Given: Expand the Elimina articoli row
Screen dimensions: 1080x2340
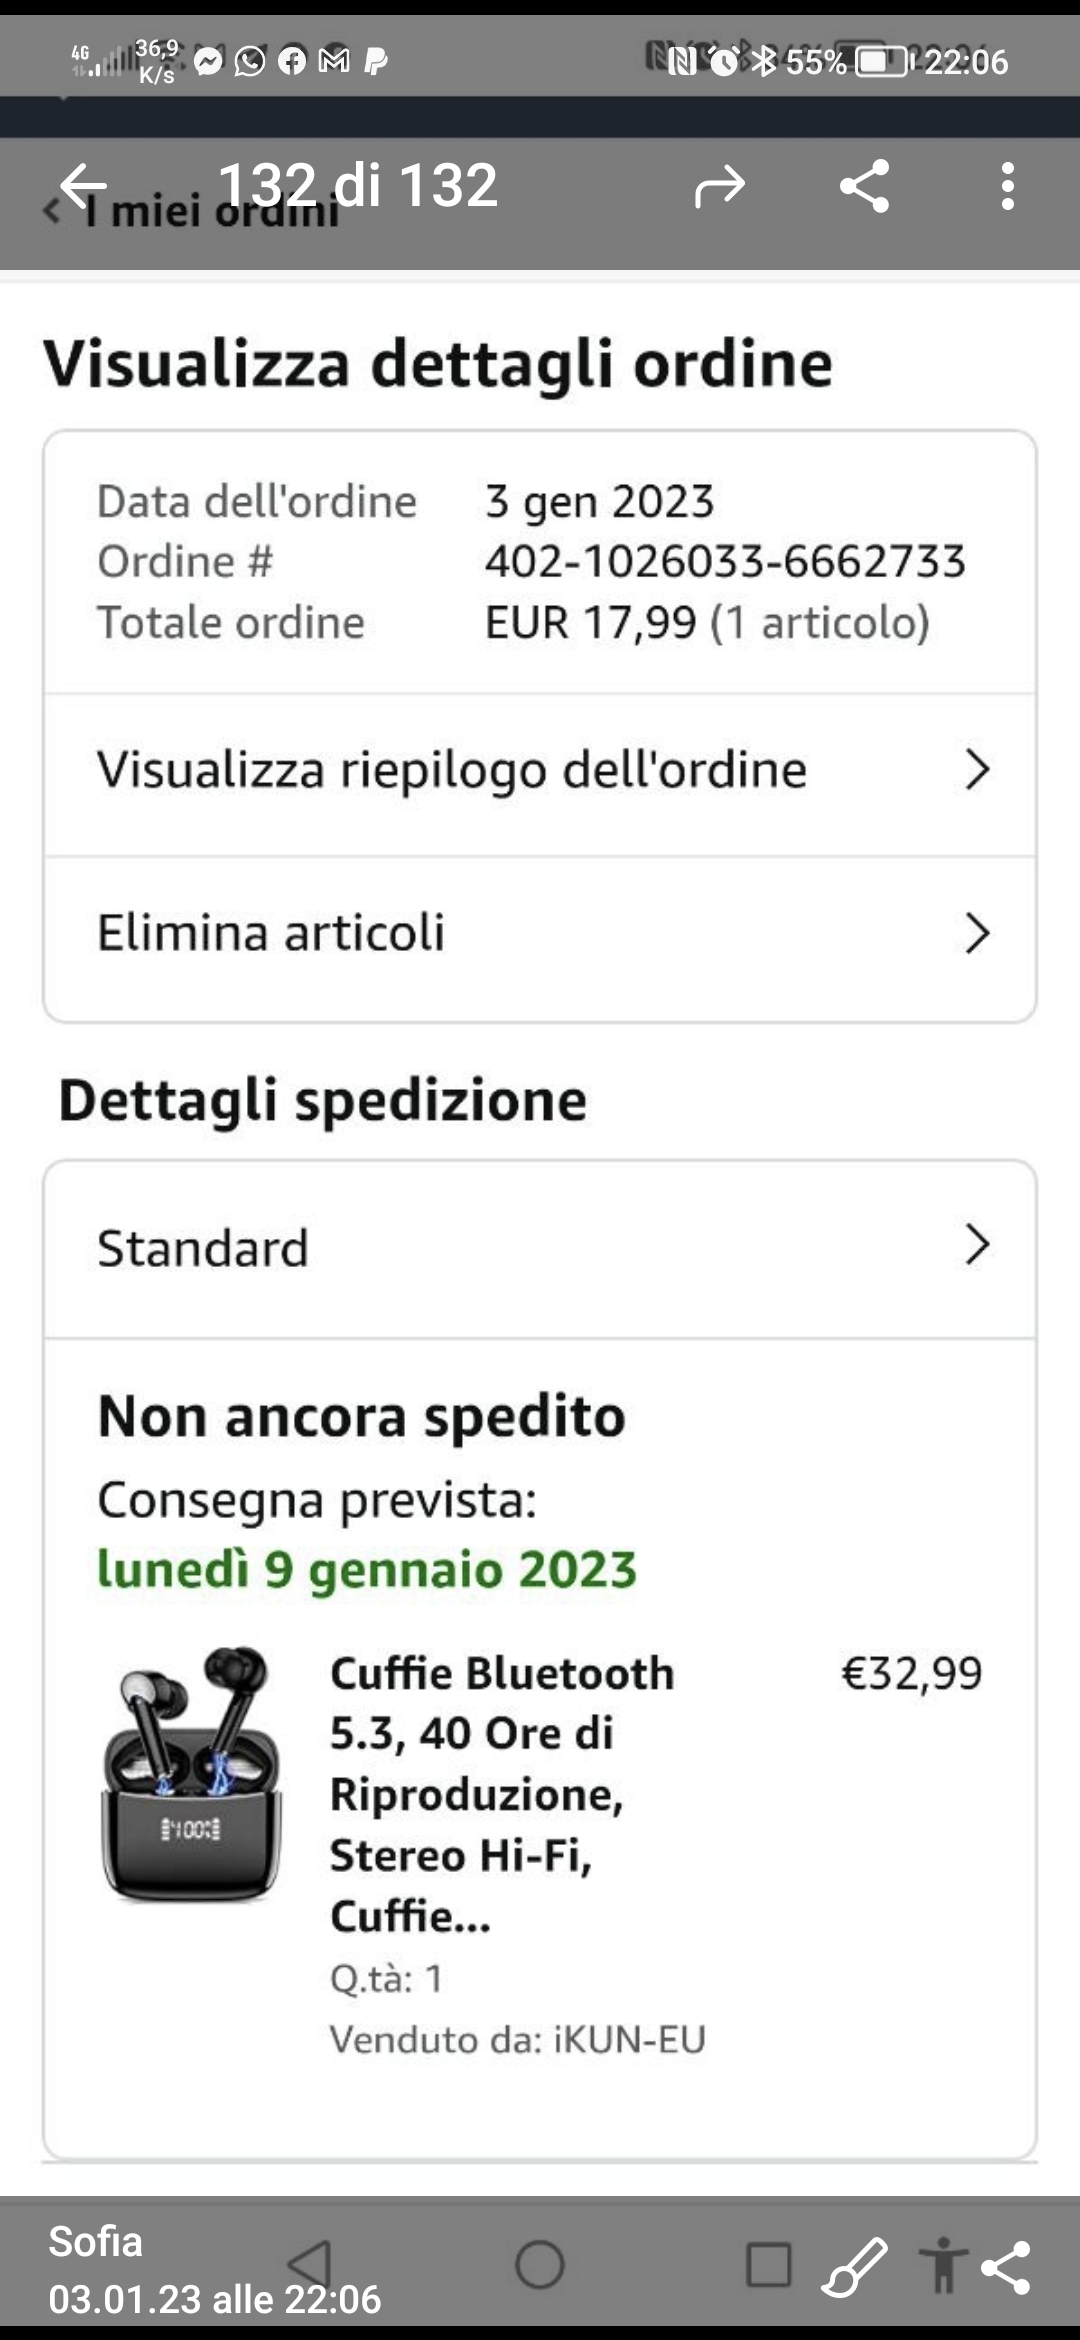Looking at the screenshot, I should tap(540, 935).
